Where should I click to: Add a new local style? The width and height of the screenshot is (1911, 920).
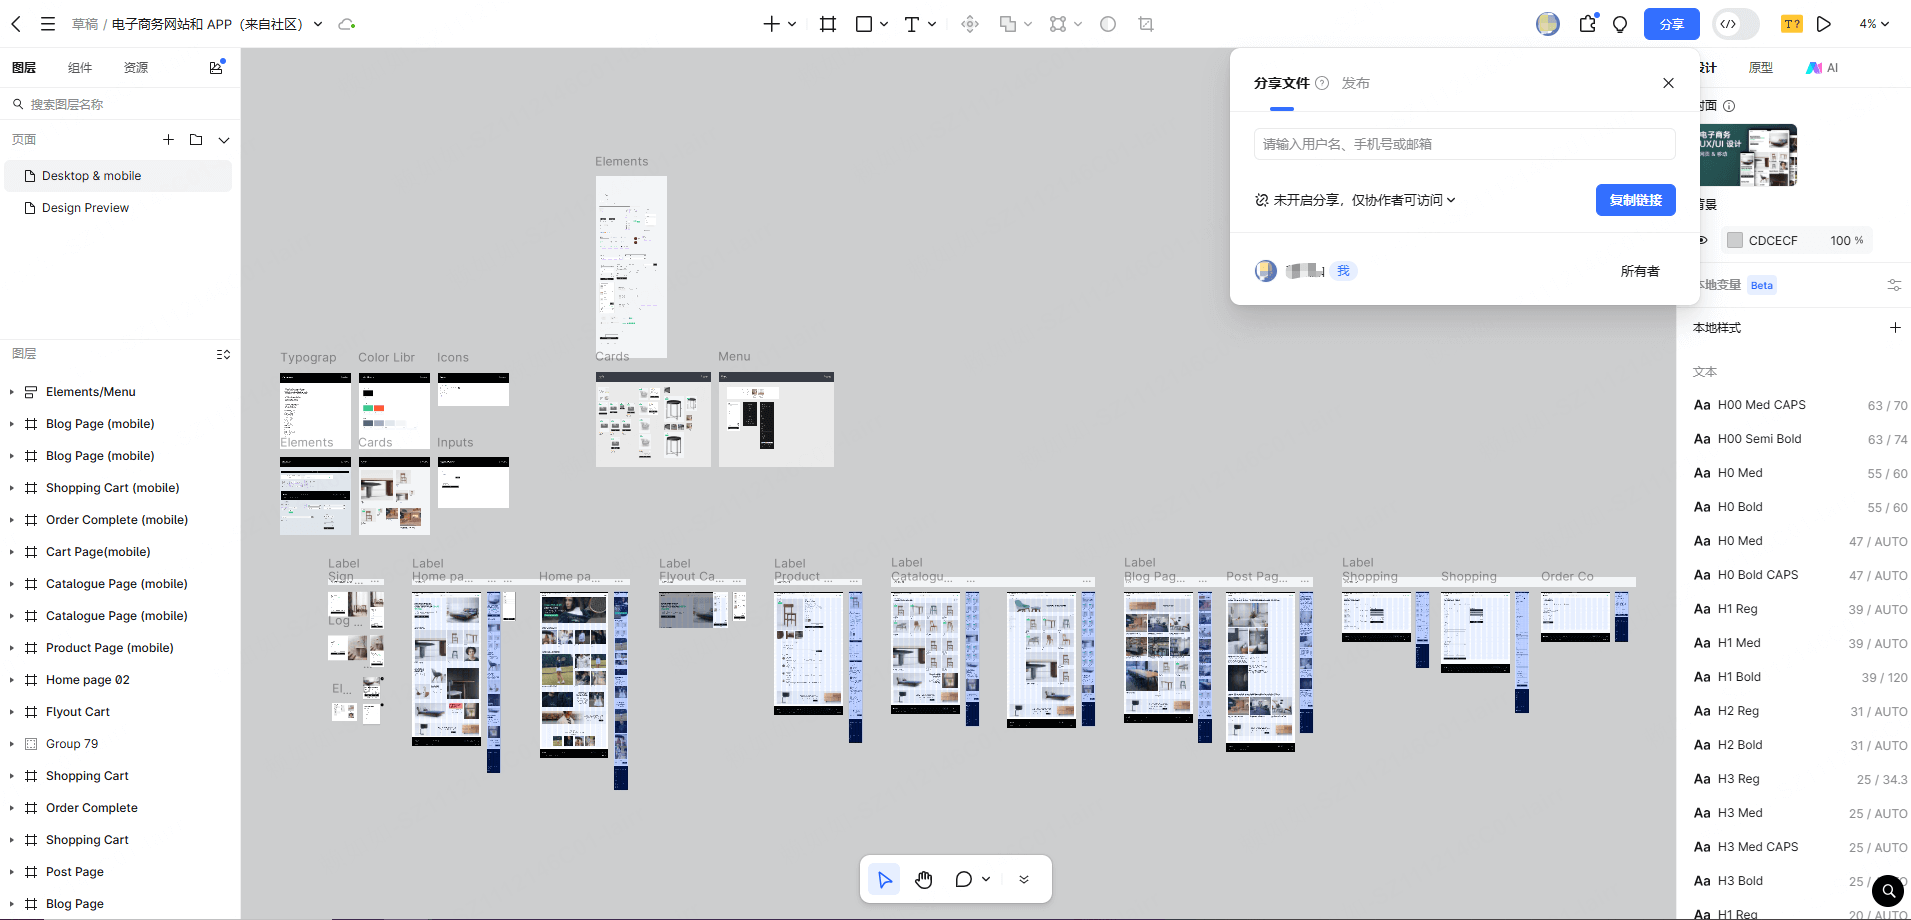(1894, 328)
